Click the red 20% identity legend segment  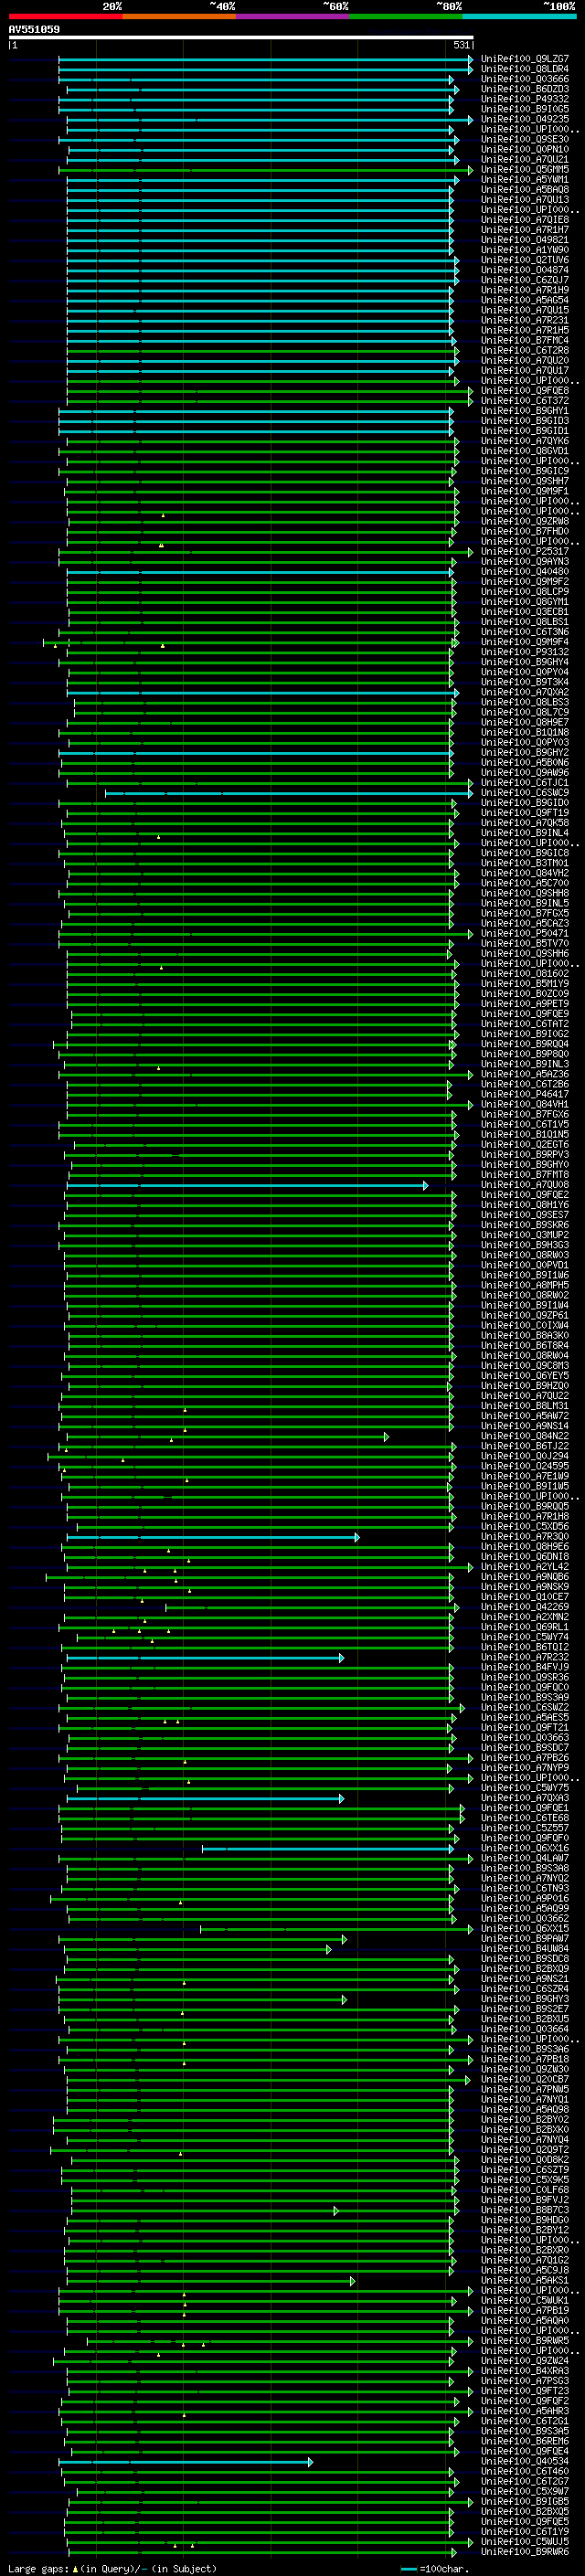pyautogui.click(x=66, y=17)
